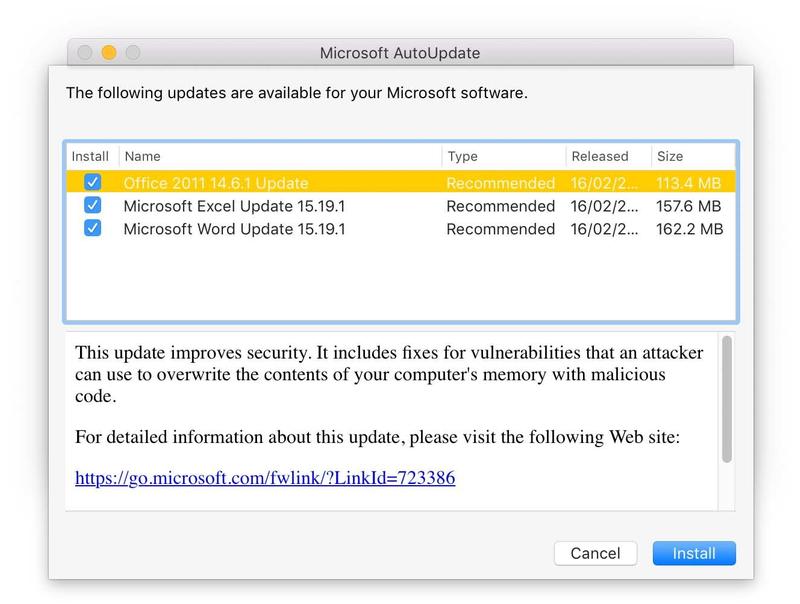Click the release date in Word row
The height and width of the screenshot is (604, 800).
[604, 229]
